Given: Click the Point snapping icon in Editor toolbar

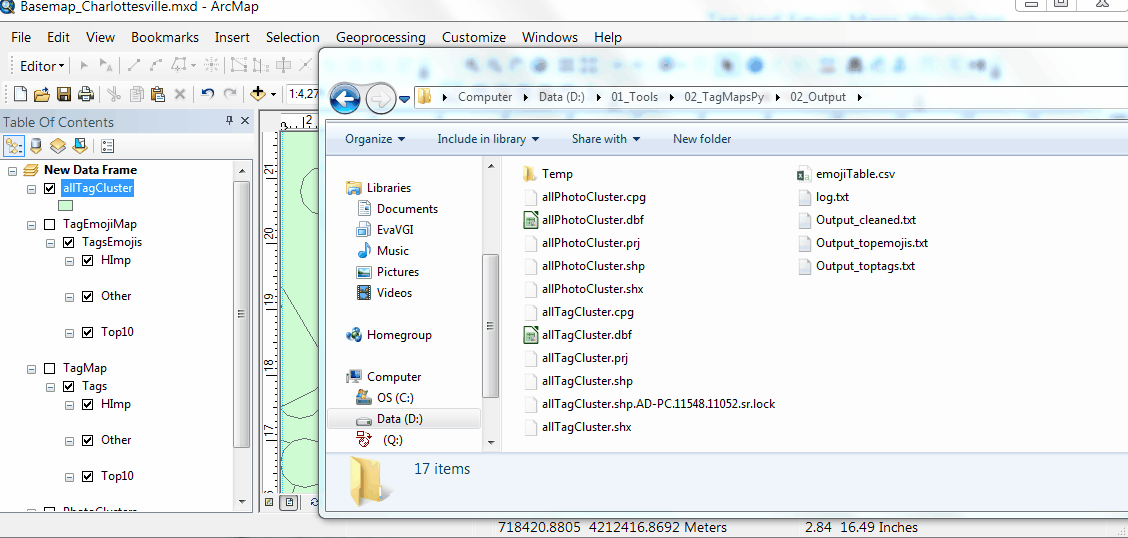Looking at the screenshot, I should 212,65.
